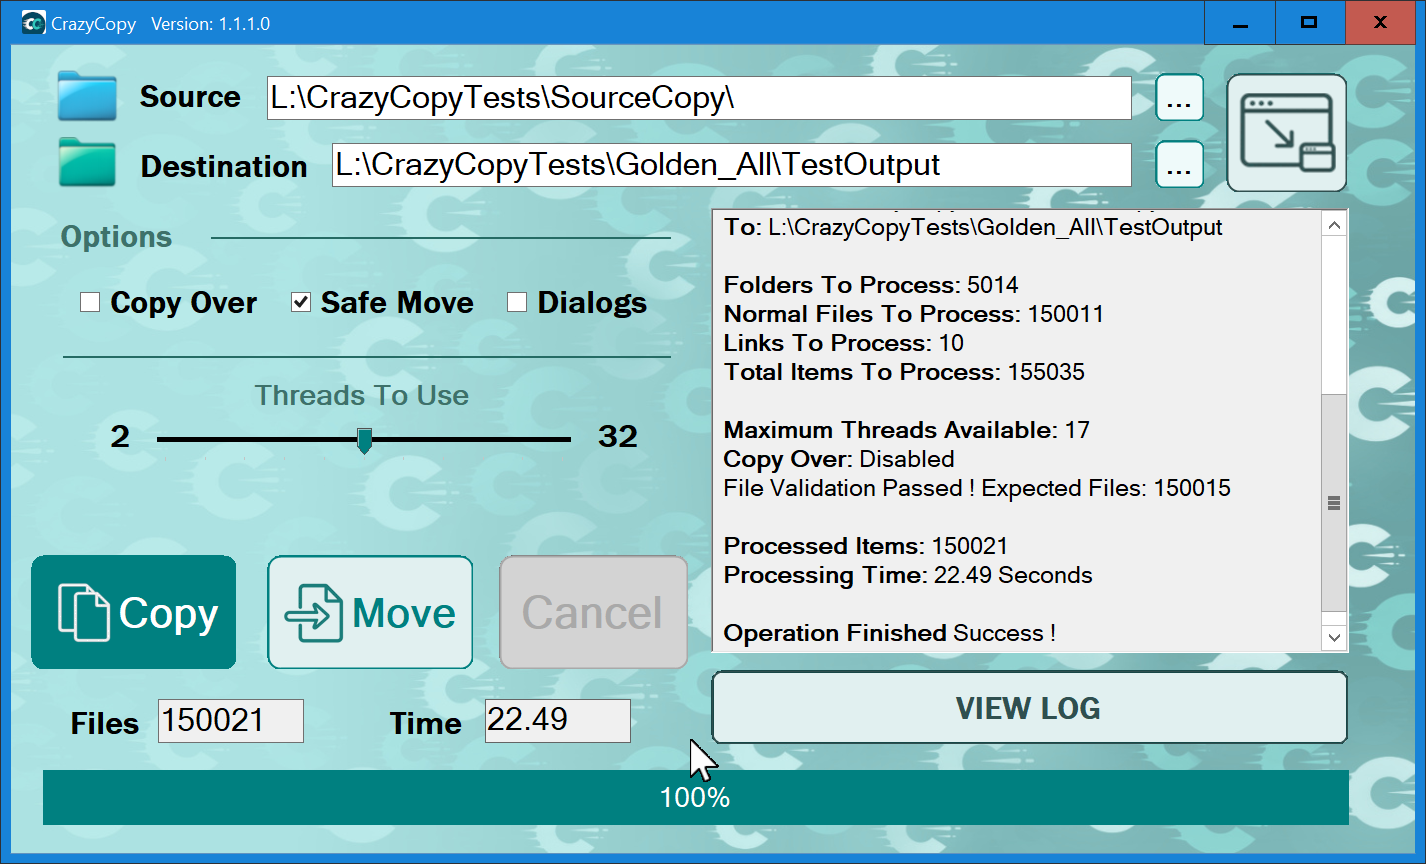
Task: Click 'Normal Files To Process: 150011' line
Action: tap(914, 314)
